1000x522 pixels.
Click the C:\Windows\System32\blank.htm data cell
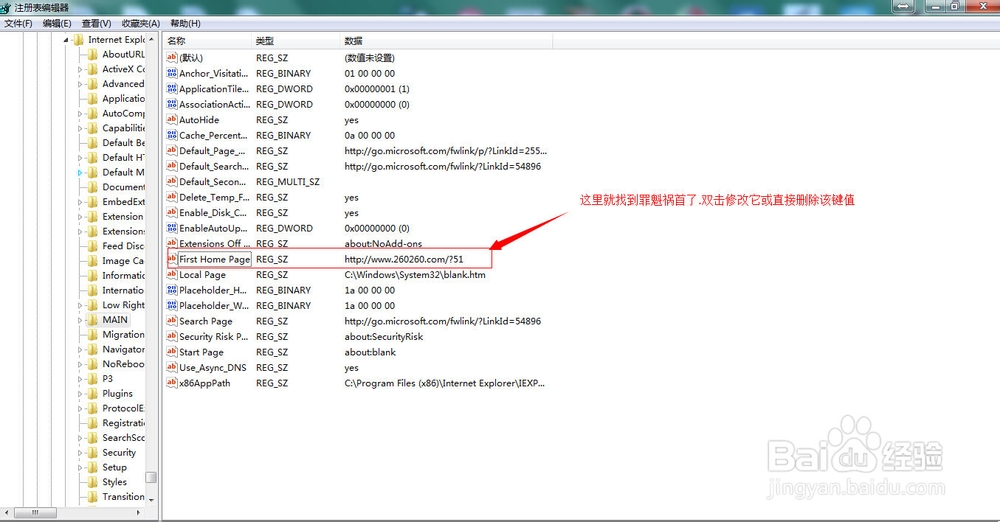click(415, 274)
